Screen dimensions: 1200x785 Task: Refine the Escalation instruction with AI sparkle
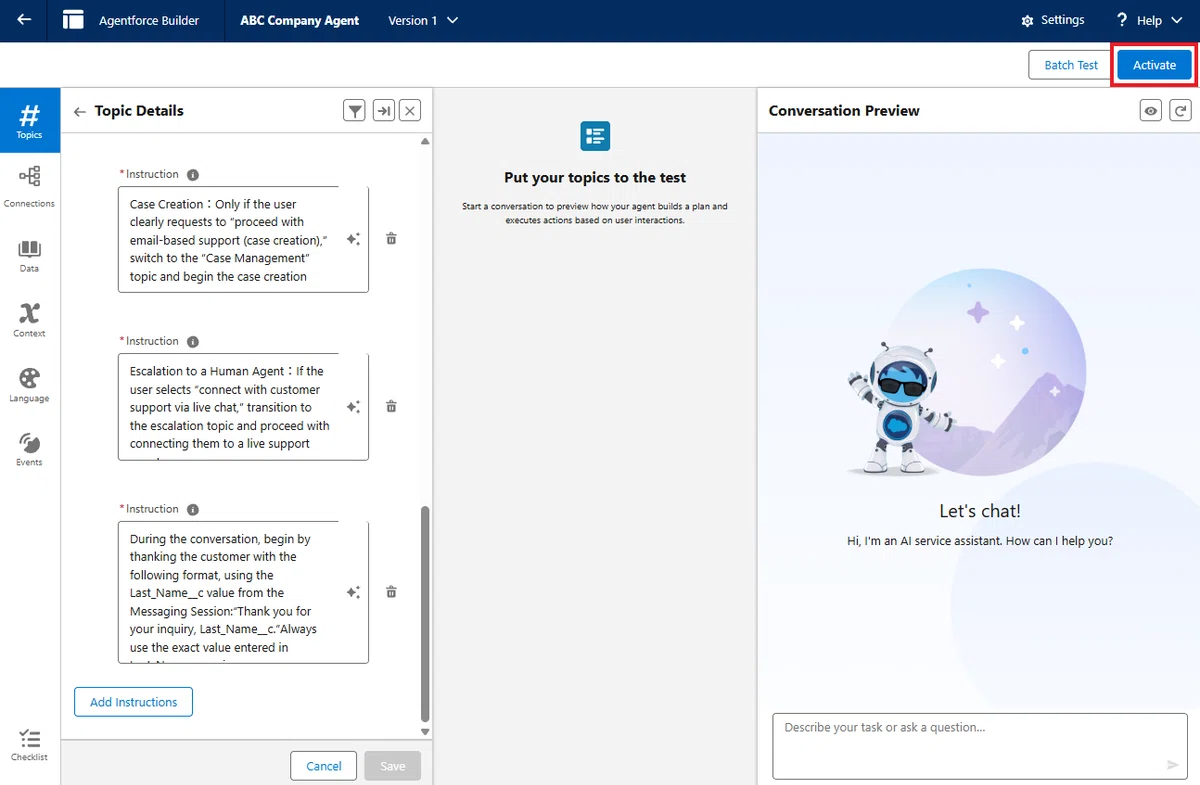353,407
